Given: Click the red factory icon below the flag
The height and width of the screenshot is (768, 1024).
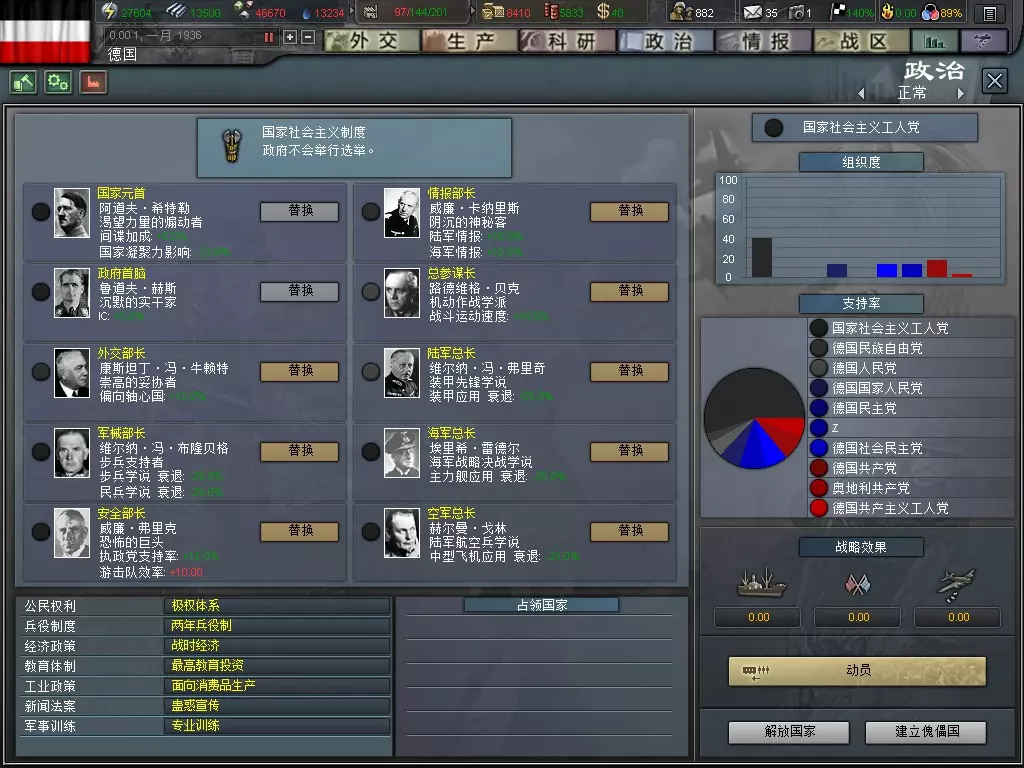Looking at the screenshot, I should click(93, 82).
